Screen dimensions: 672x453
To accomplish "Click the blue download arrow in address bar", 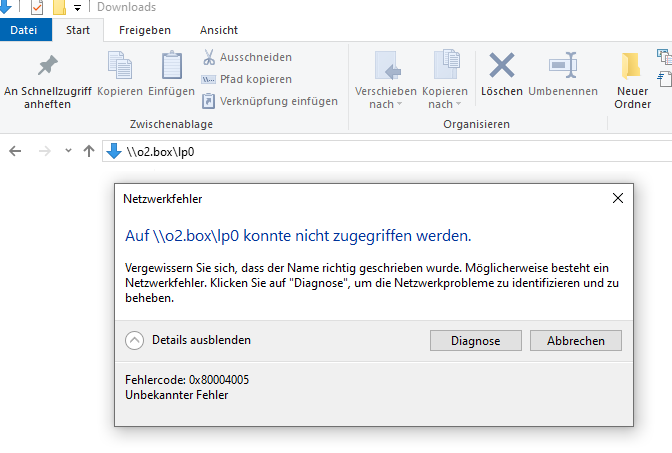I will pyautogui.click(x=114, y=151).
